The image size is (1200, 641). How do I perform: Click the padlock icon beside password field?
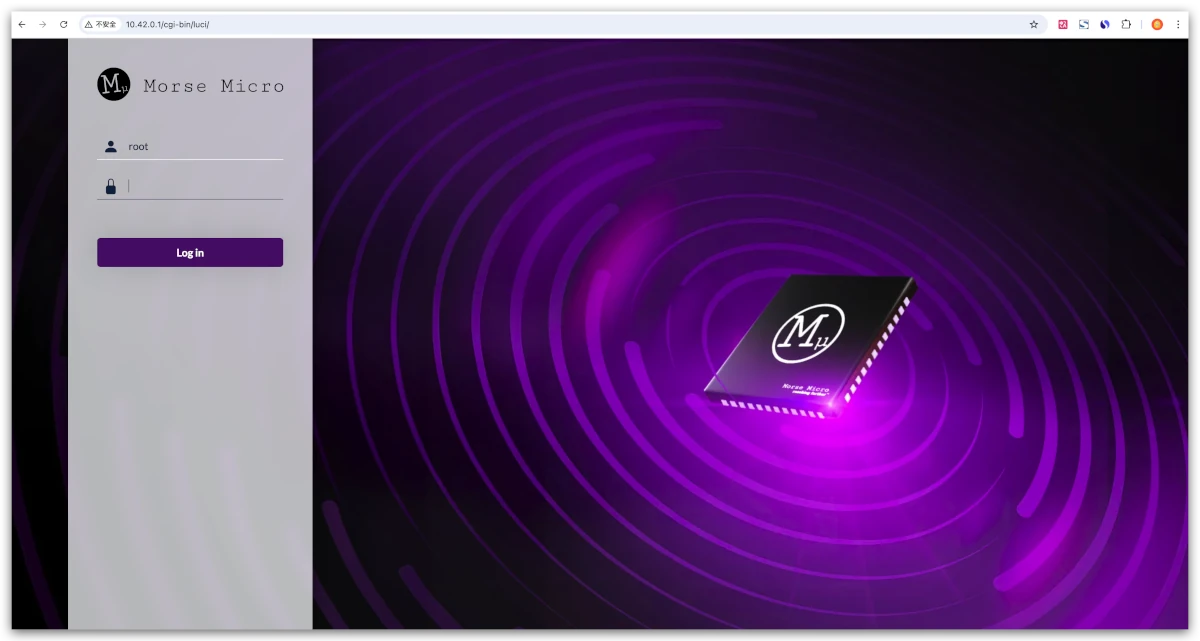pyautogui.click(x=111, y=186)
